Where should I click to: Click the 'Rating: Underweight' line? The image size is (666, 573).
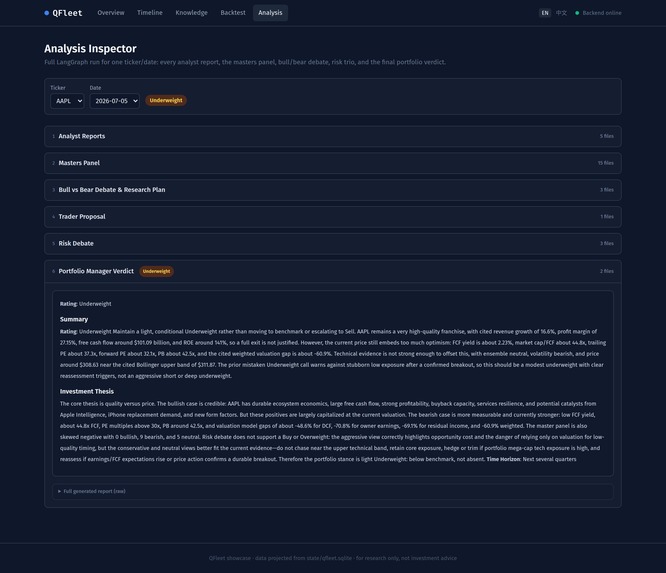pos(85,304)
